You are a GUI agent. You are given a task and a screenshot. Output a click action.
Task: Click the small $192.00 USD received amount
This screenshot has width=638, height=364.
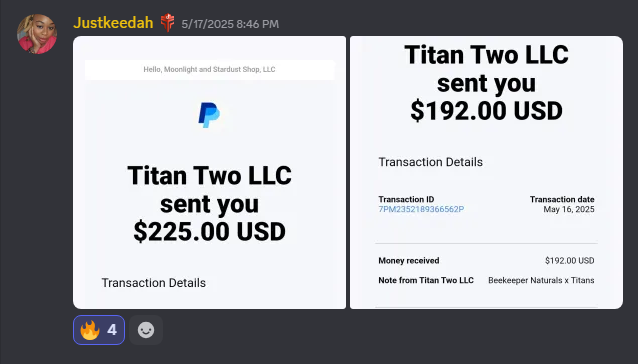570,261
